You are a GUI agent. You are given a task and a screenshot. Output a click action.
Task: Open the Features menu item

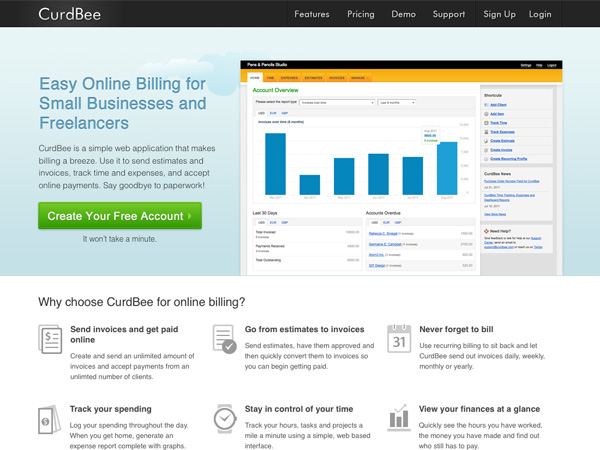click(312, 14)
